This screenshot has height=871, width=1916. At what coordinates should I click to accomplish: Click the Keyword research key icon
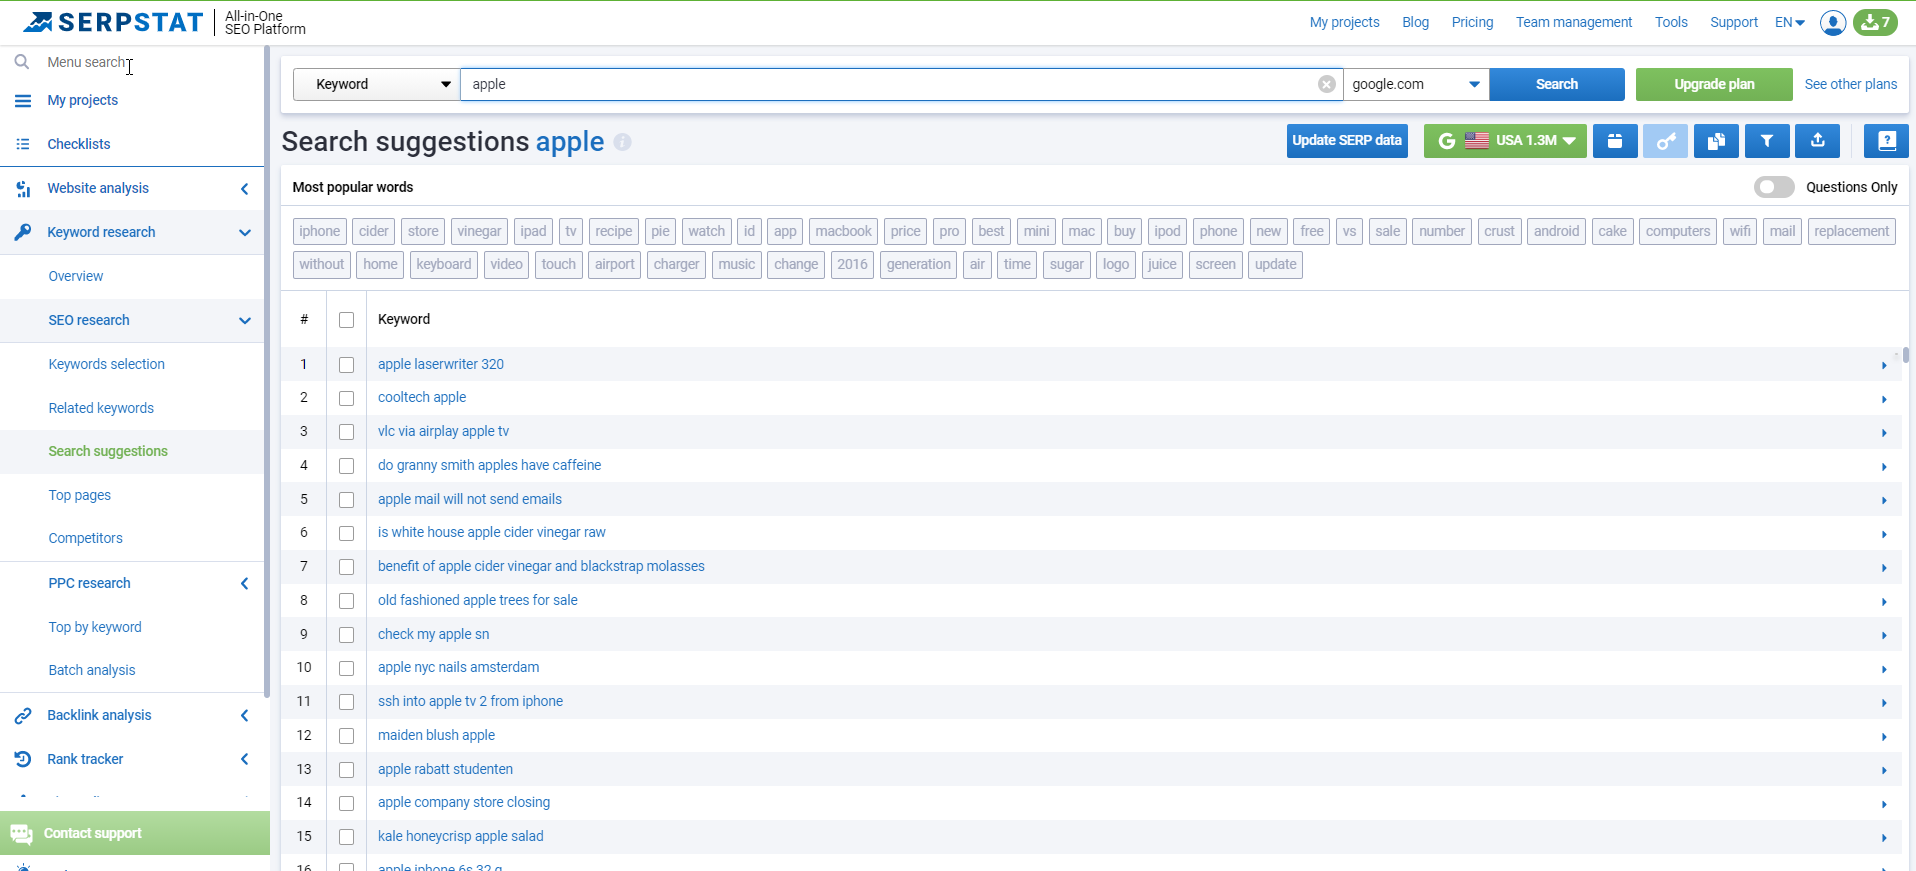(x=23, y=232)
